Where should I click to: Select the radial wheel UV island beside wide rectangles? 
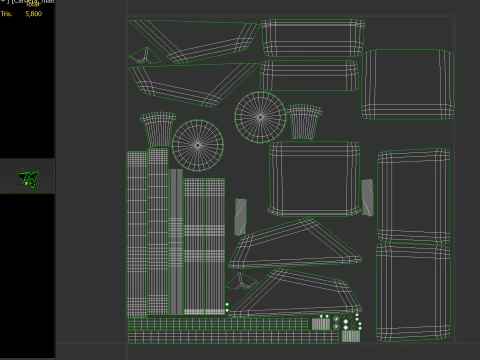coord(260,117)
